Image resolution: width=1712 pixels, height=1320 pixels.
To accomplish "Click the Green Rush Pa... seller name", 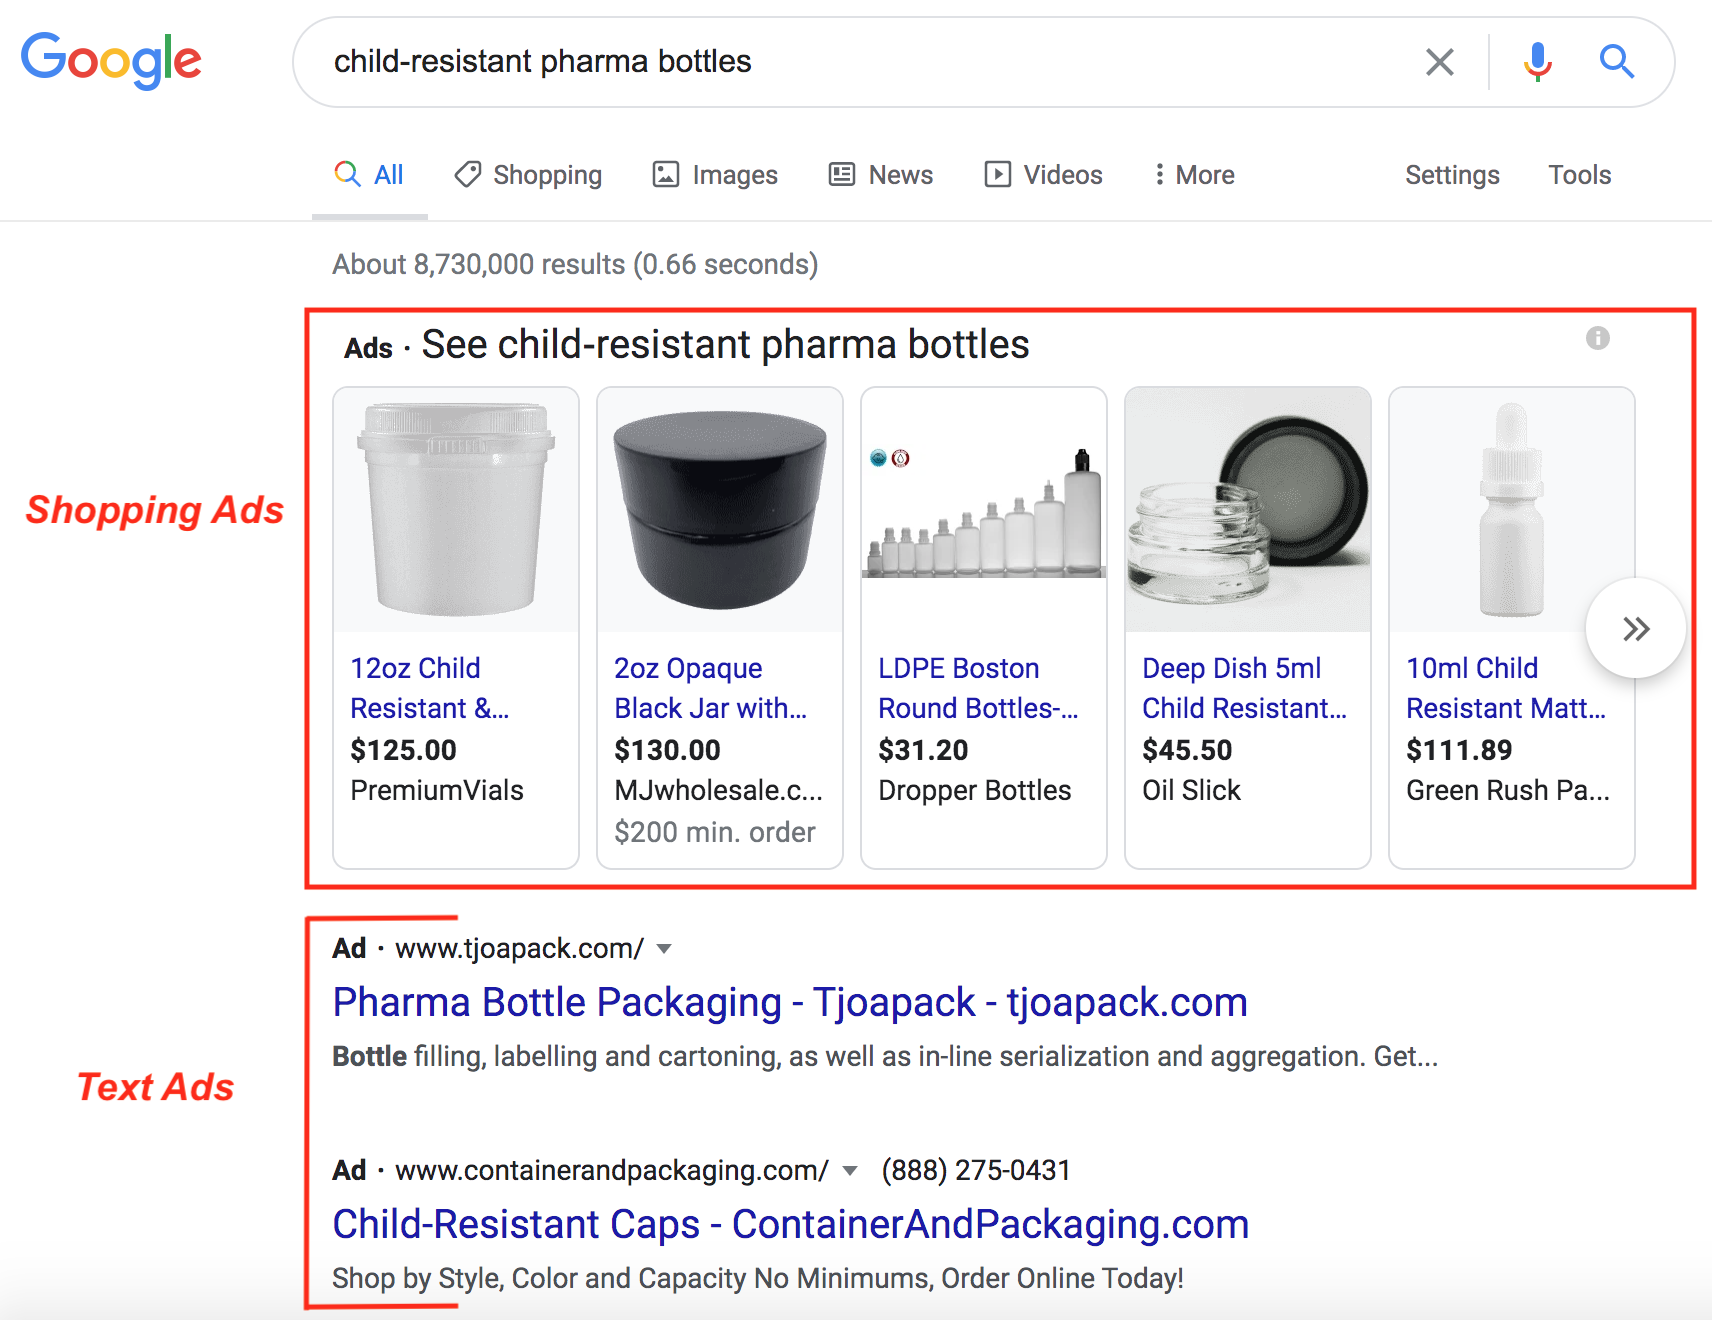I will [x=1508, y=790].
